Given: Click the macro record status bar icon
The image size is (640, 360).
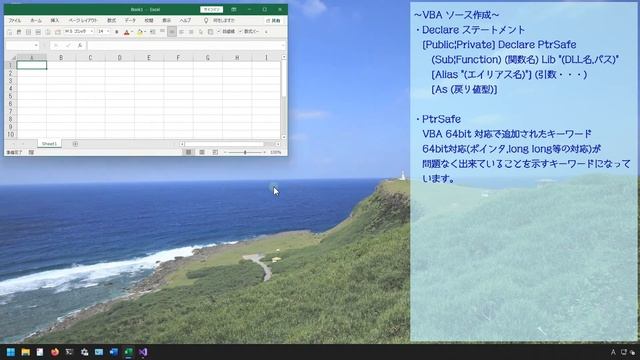Looking at the screenshot, I should 31,152.
